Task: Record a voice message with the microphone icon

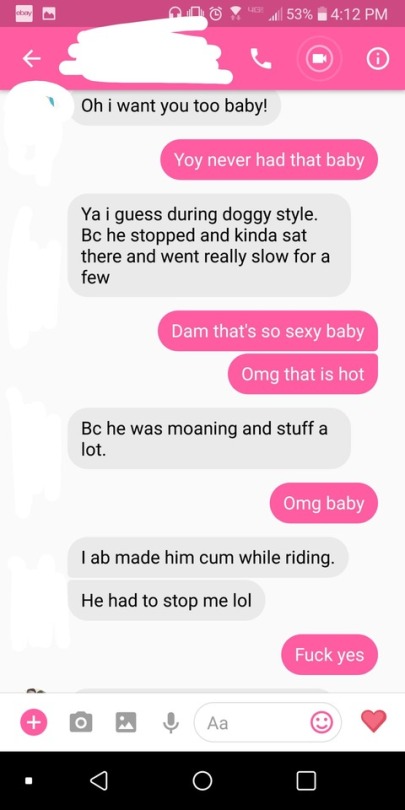Action: pos(171,723)
